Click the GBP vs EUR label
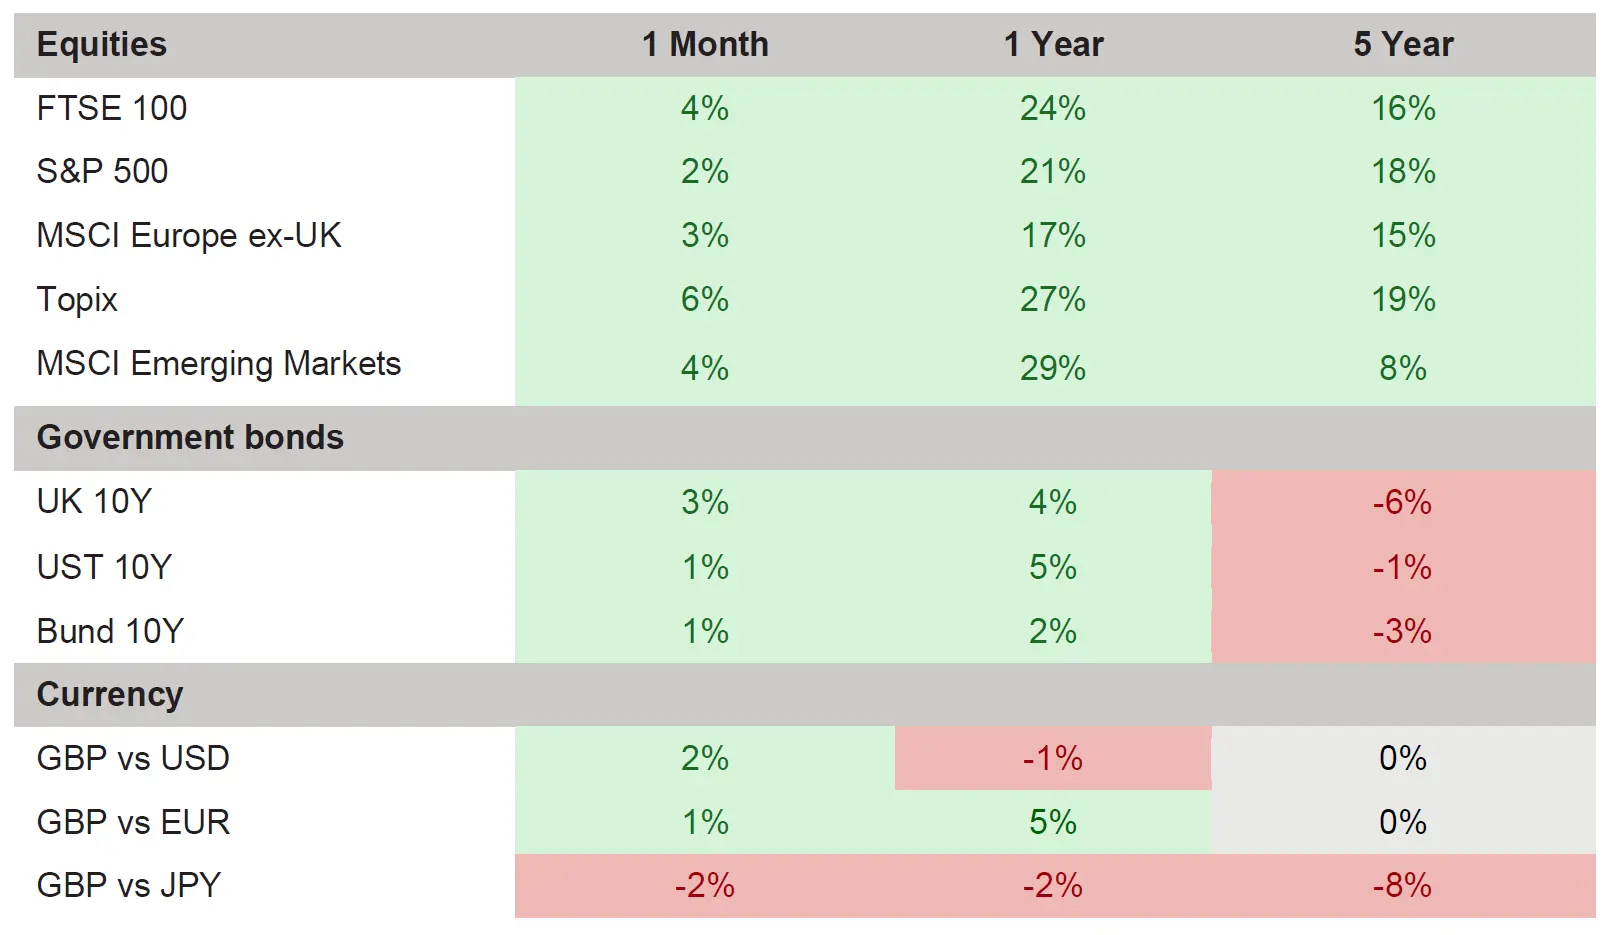Screen dimensions: 1613x935 pos(133,822)
